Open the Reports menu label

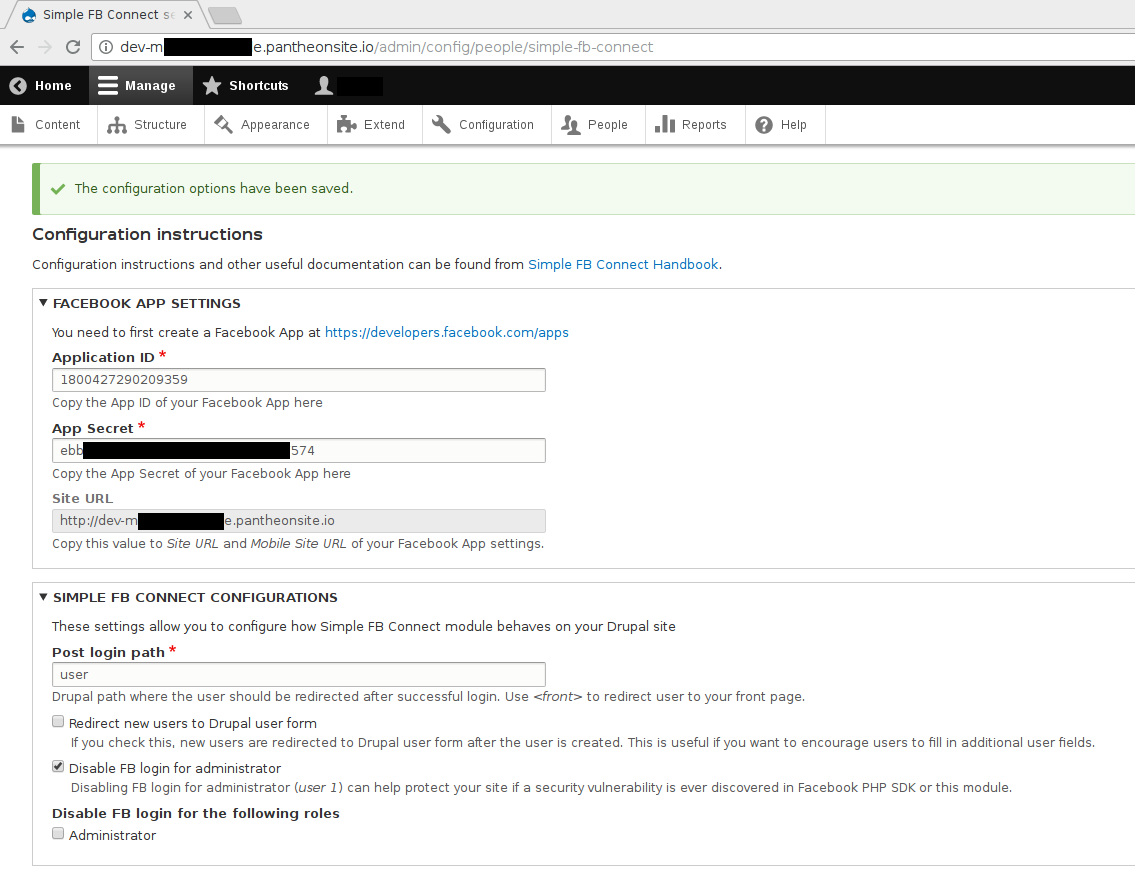click(x=704, y=124)
